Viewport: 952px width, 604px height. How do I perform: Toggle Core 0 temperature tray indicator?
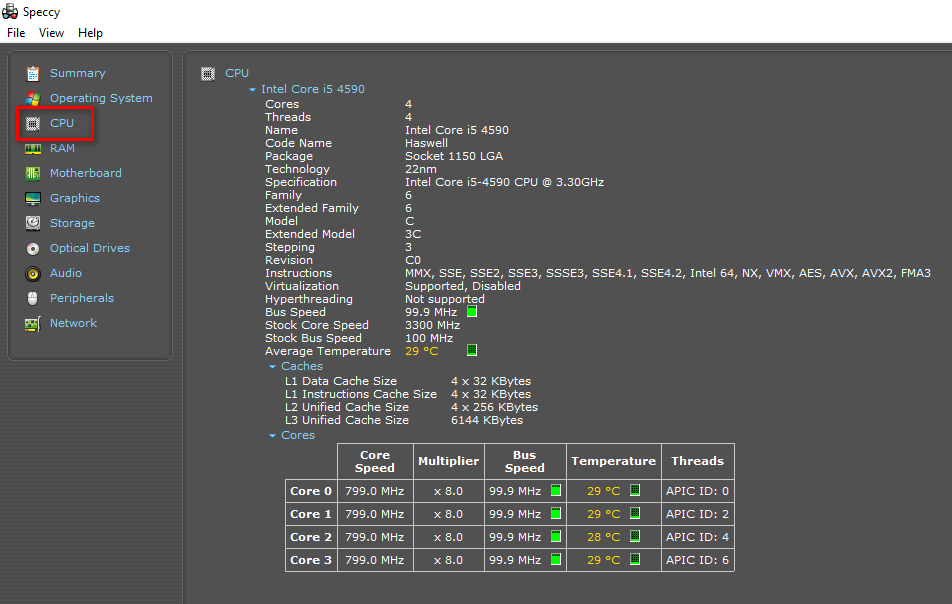[635, 490]
